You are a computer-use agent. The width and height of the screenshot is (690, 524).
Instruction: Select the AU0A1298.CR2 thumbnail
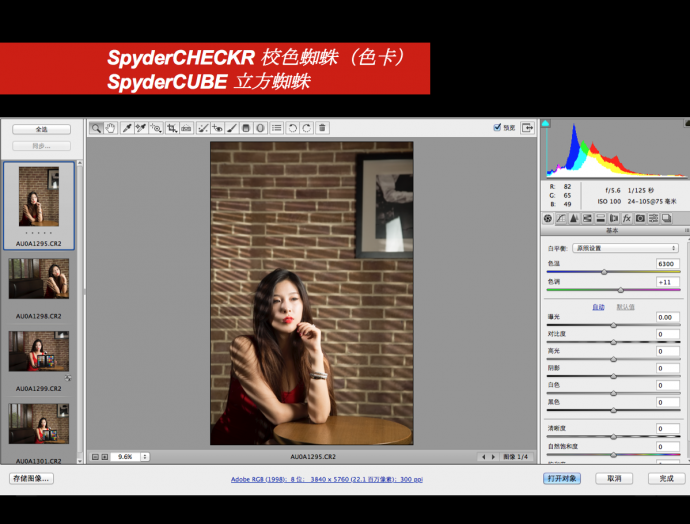40,279
